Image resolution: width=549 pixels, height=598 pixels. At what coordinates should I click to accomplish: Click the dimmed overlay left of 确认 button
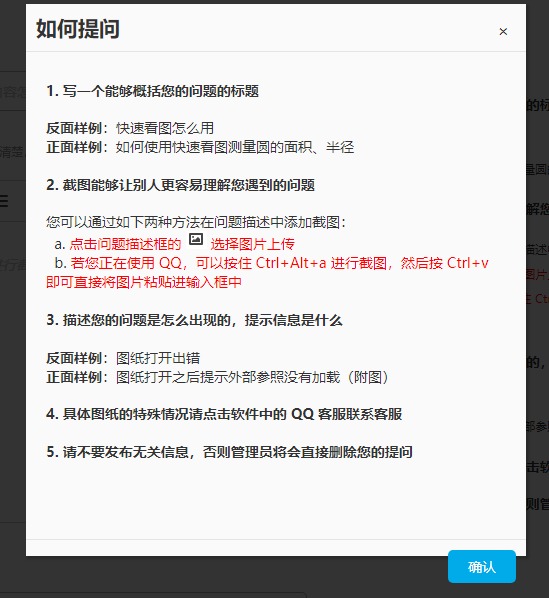coord(229,576)
